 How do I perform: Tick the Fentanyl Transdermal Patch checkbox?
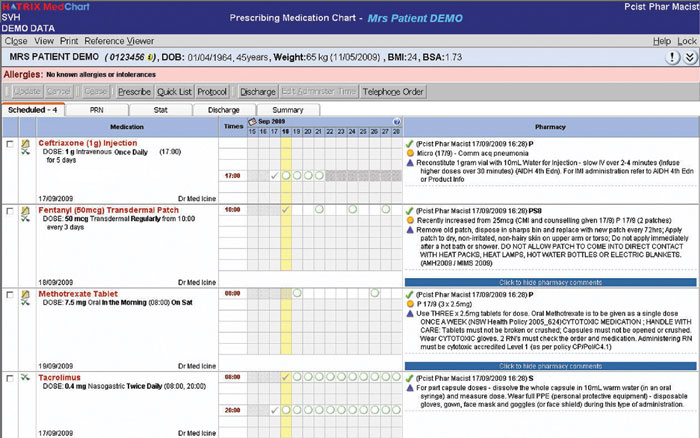coord(10,211)
